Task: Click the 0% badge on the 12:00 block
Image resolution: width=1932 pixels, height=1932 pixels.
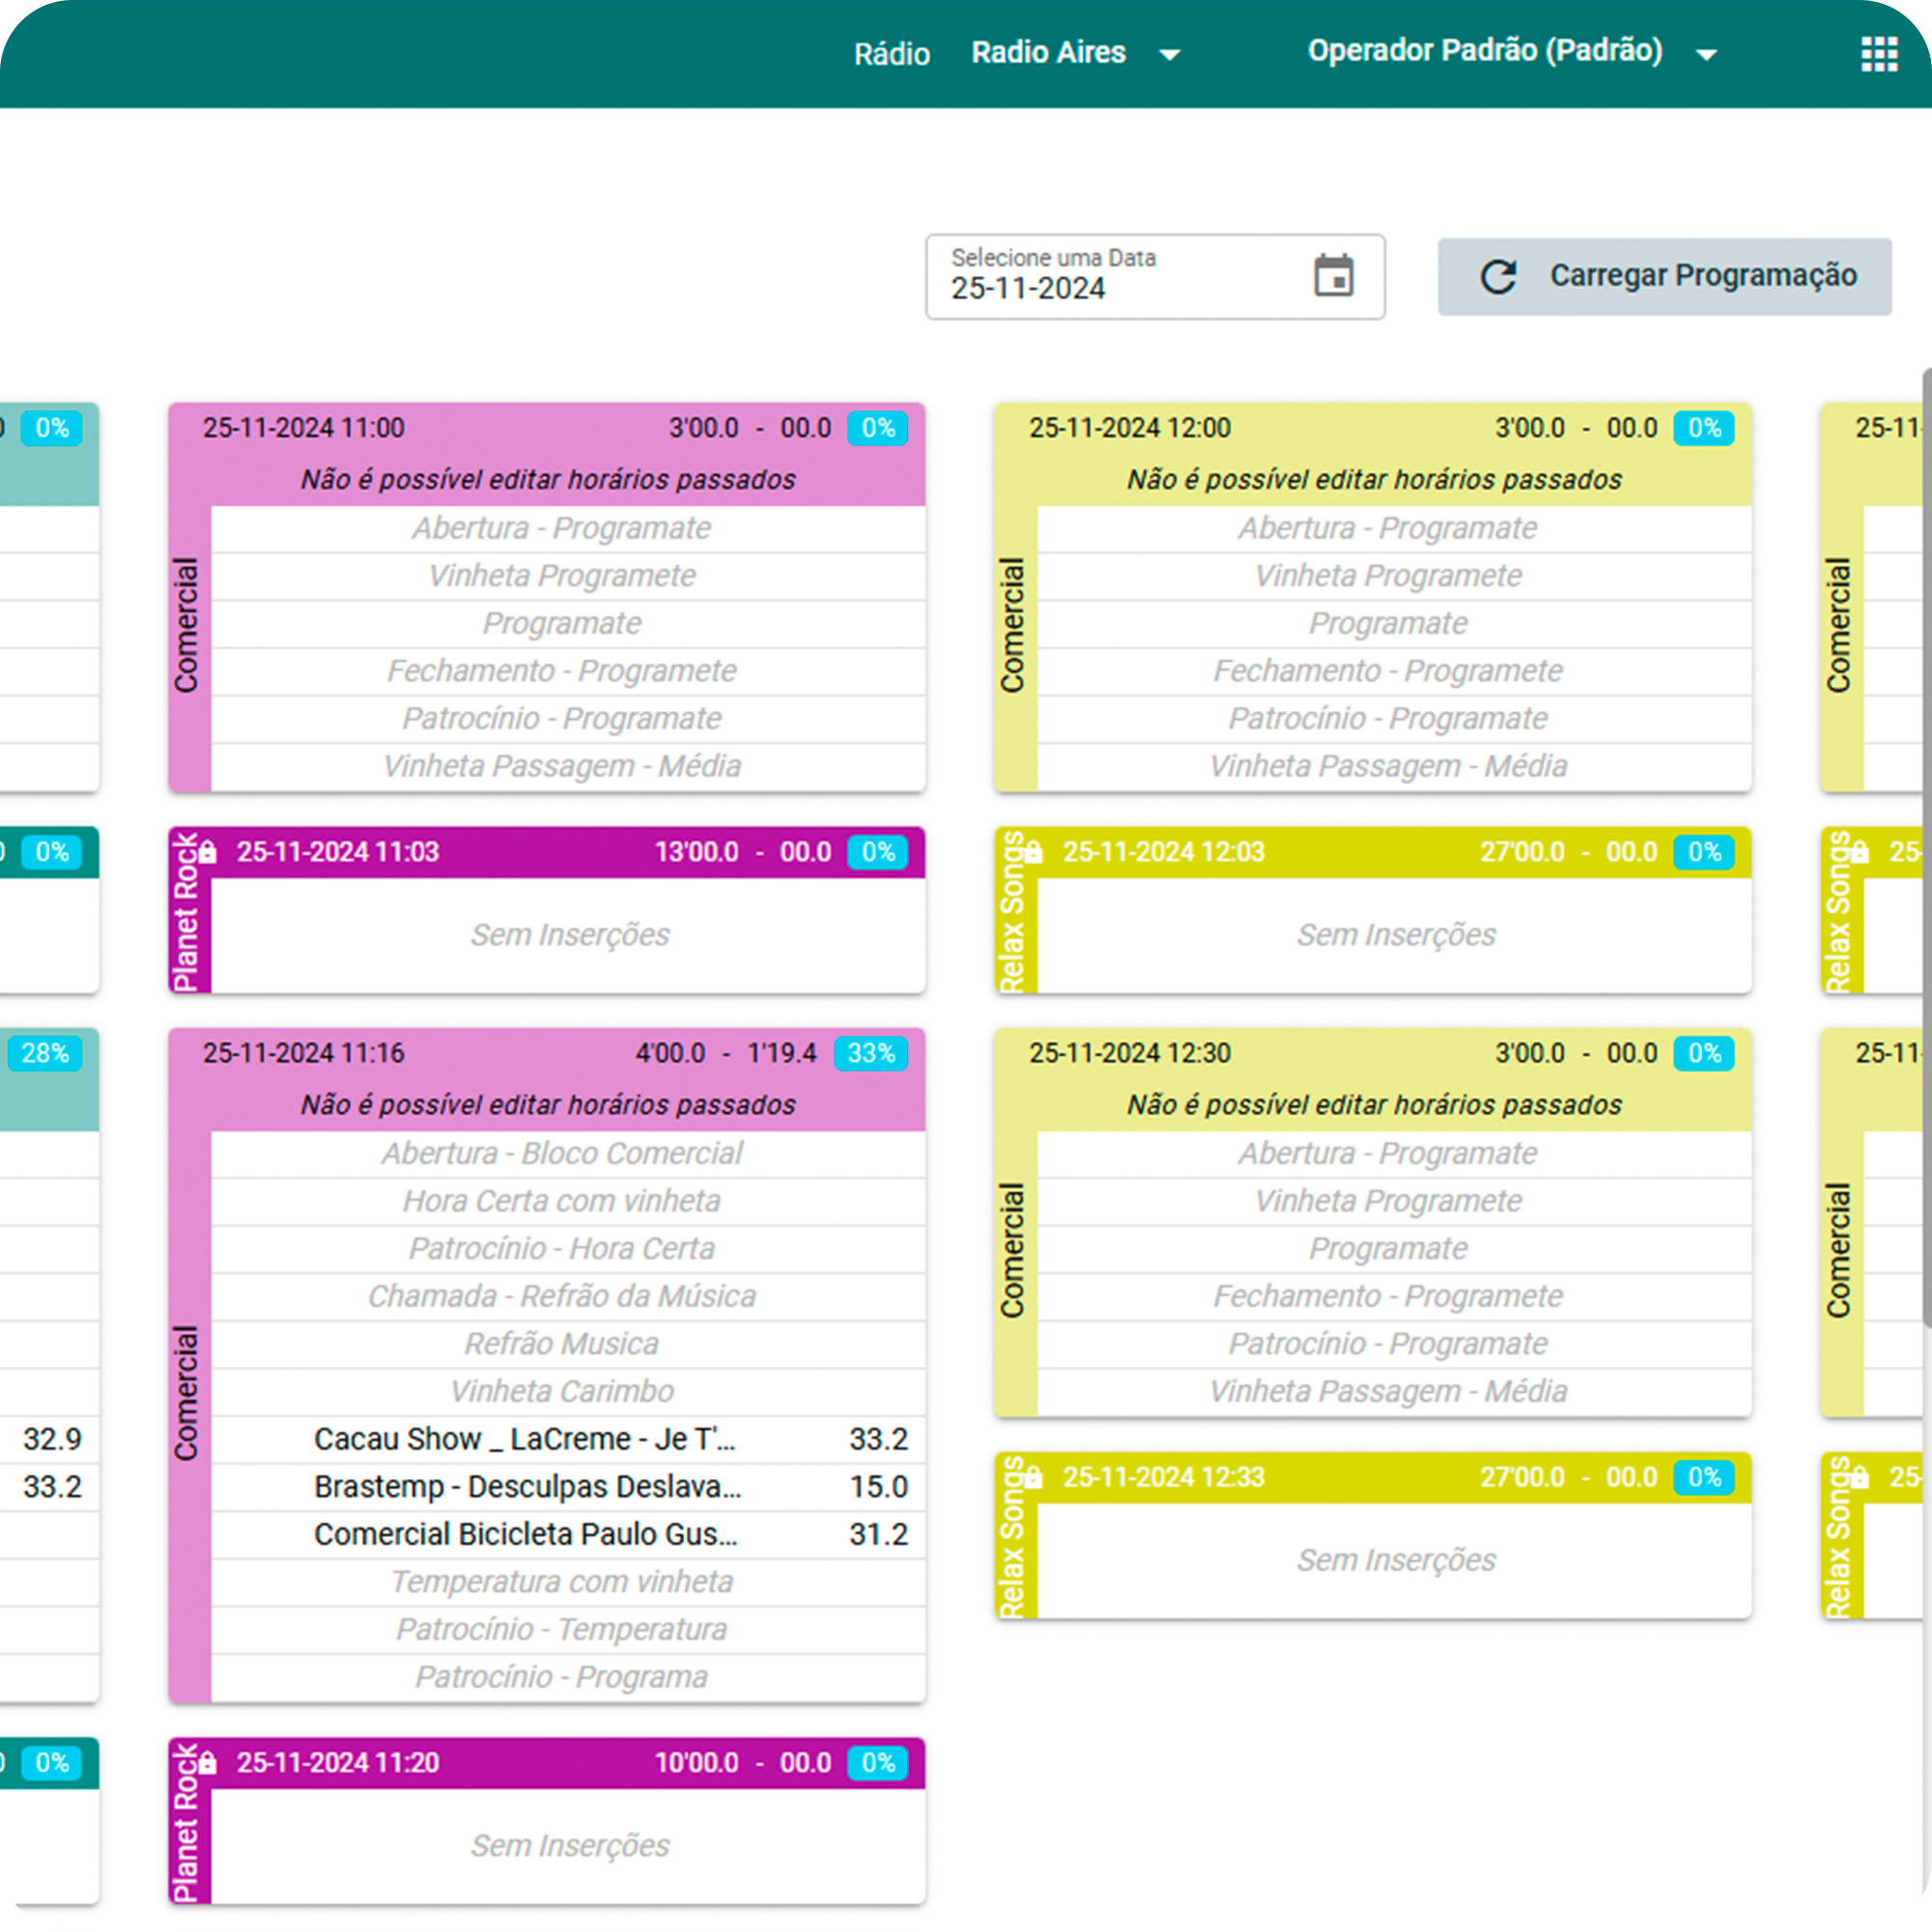Action: point(1704,428)
